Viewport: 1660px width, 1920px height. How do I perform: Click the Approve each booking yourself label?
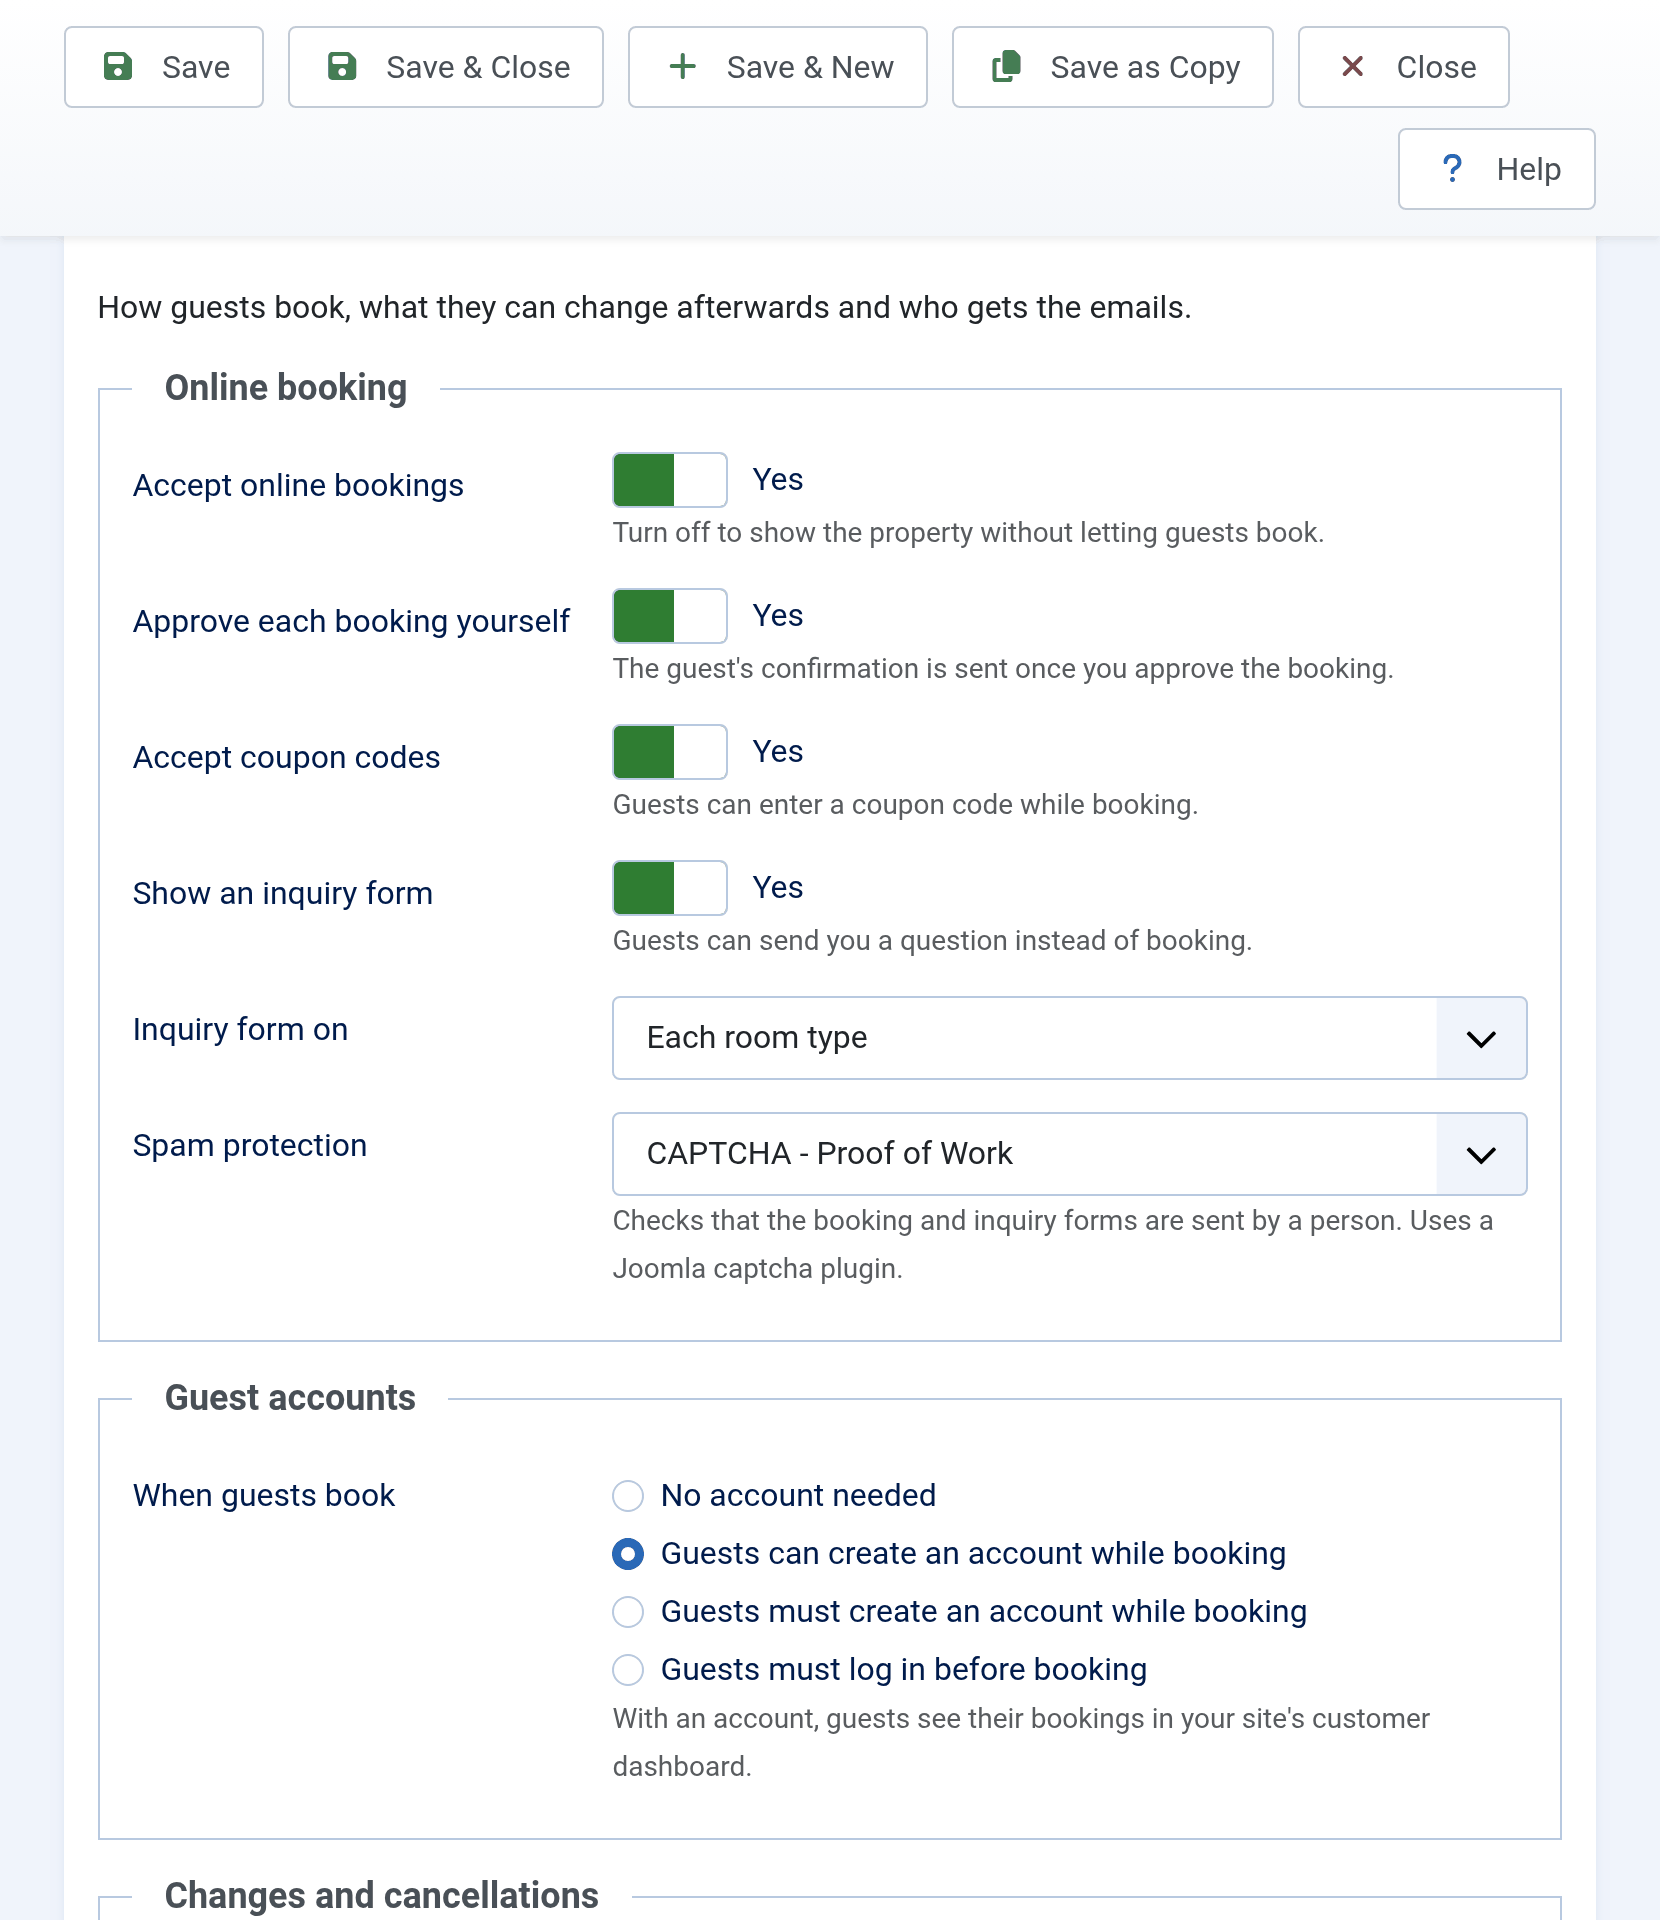(352, 621)
